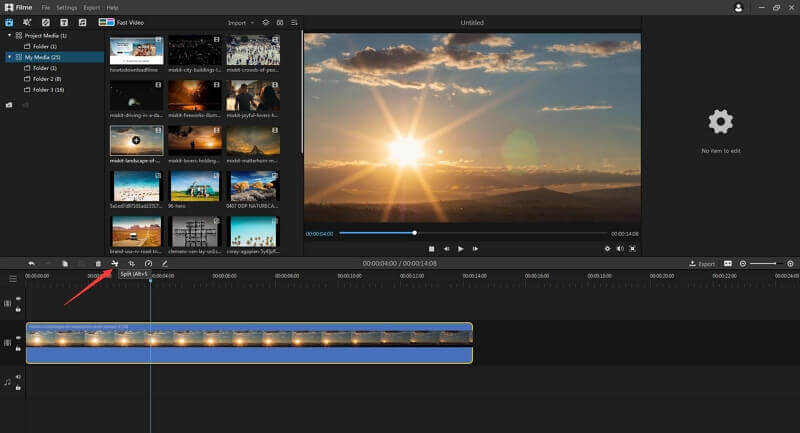The height and width of the screenshot is (433, 800).
Task: Click the Undo arrow in timeline toolbar
Action: (x=32, y=264)
